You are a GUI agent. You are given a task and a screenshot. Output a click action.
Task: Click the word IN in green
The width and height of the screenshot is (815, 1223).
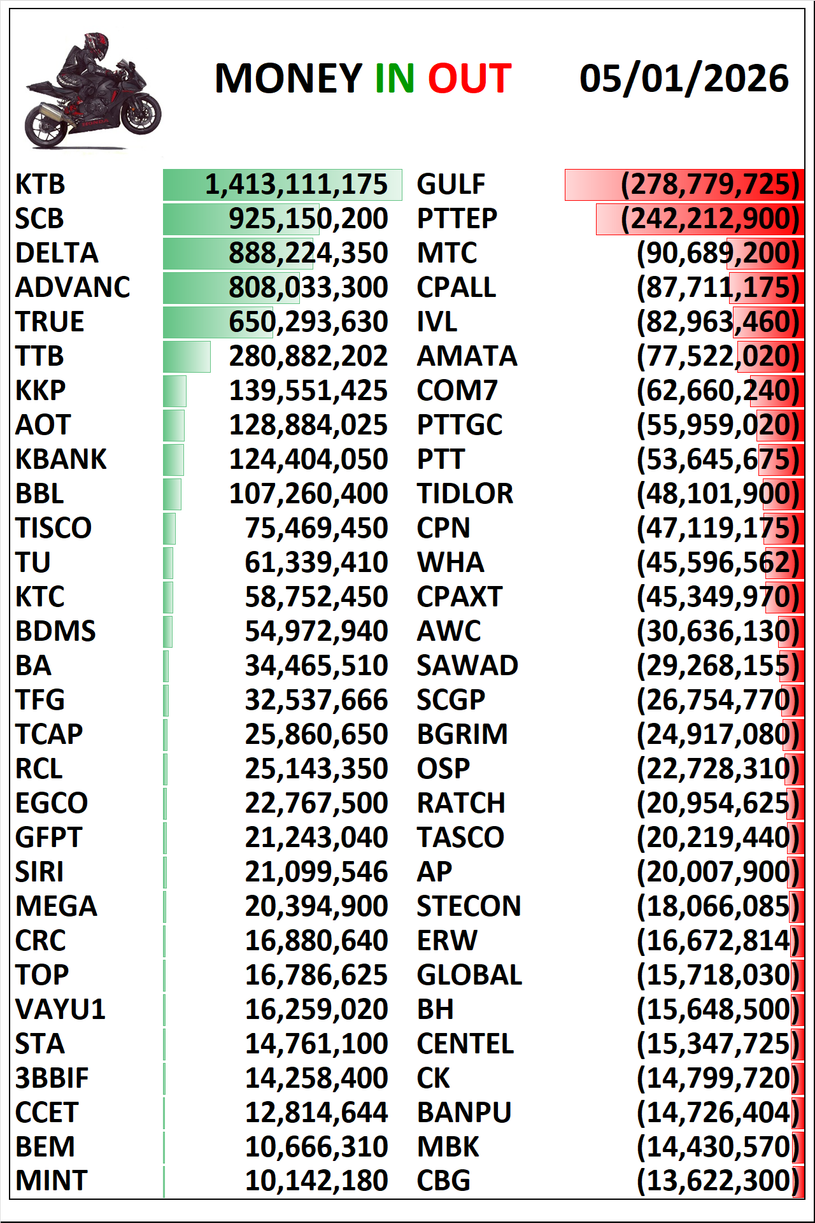[393, 79]
